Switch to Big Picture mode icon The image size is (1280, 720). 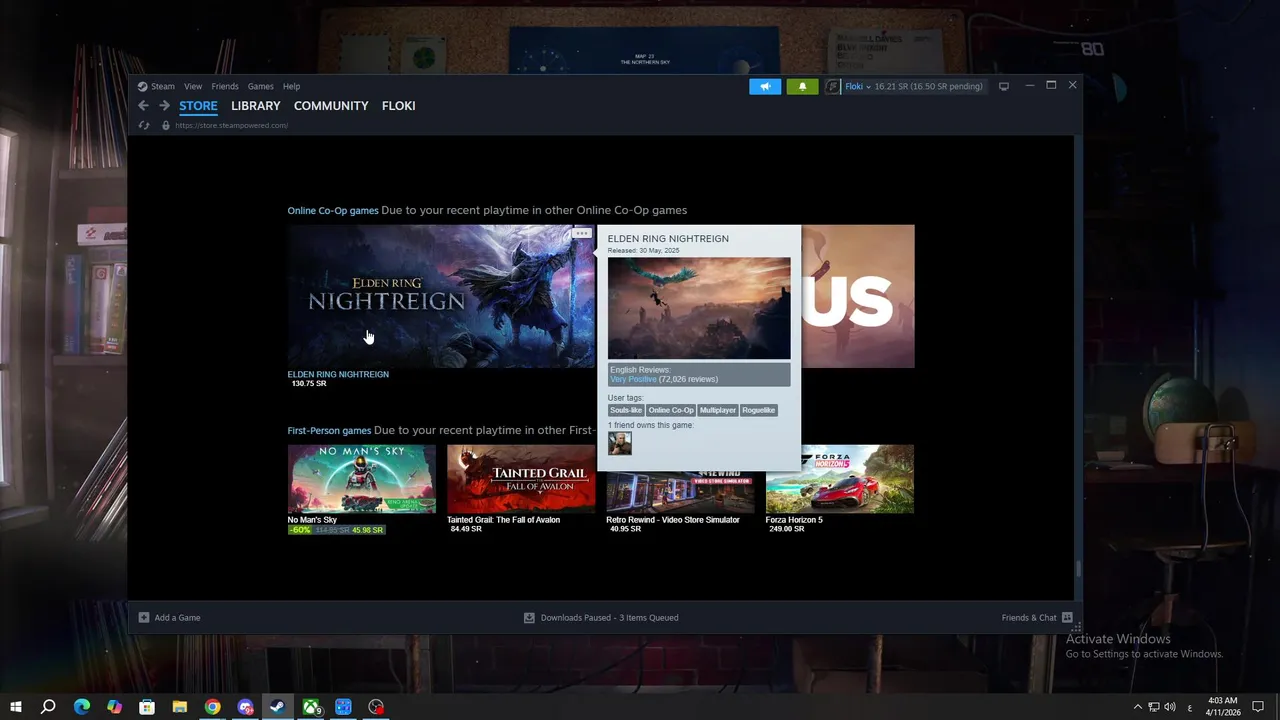tap(1004, 86)
